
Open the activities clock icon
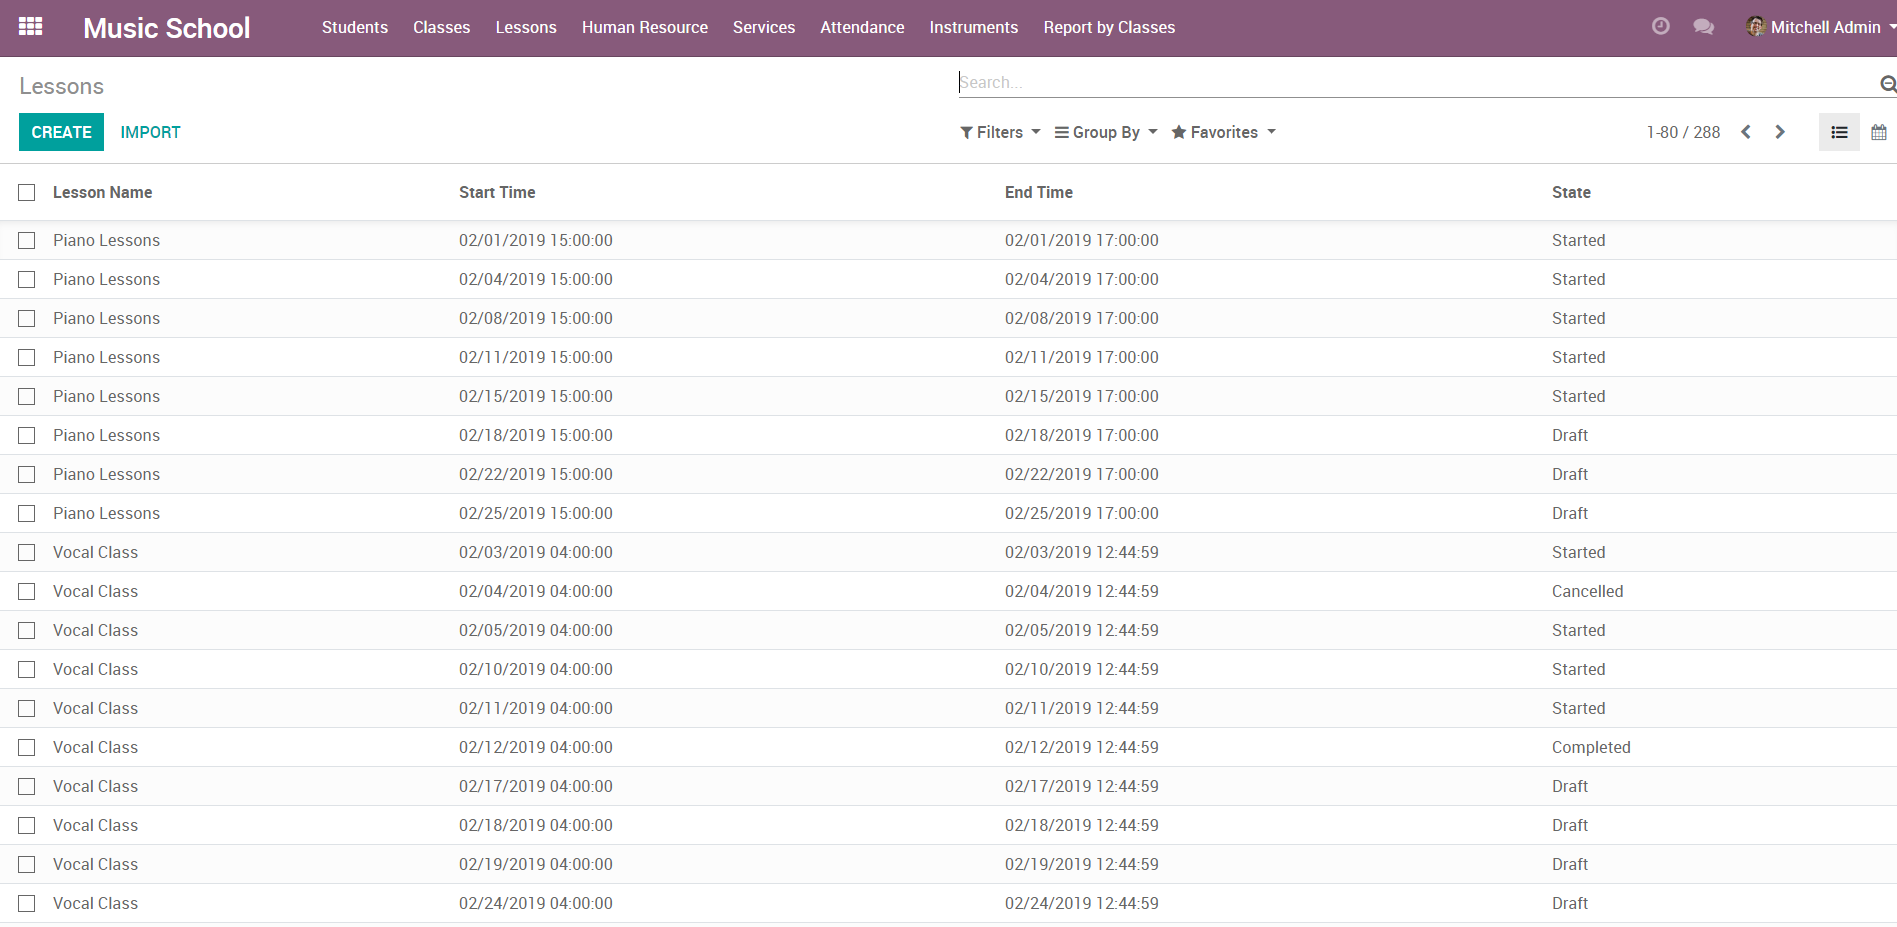[x=1660, y=27]
